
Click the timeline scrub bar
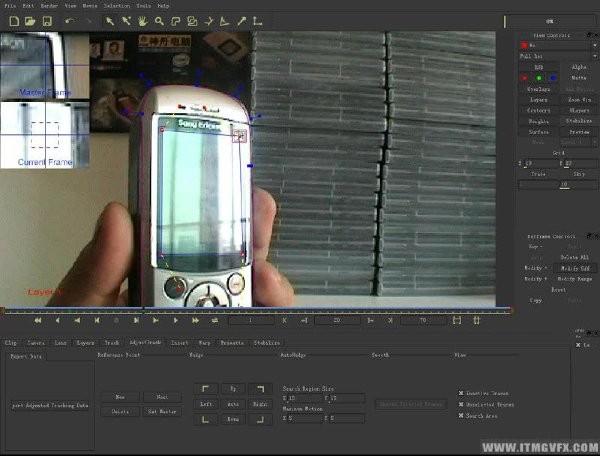(257, 310)
